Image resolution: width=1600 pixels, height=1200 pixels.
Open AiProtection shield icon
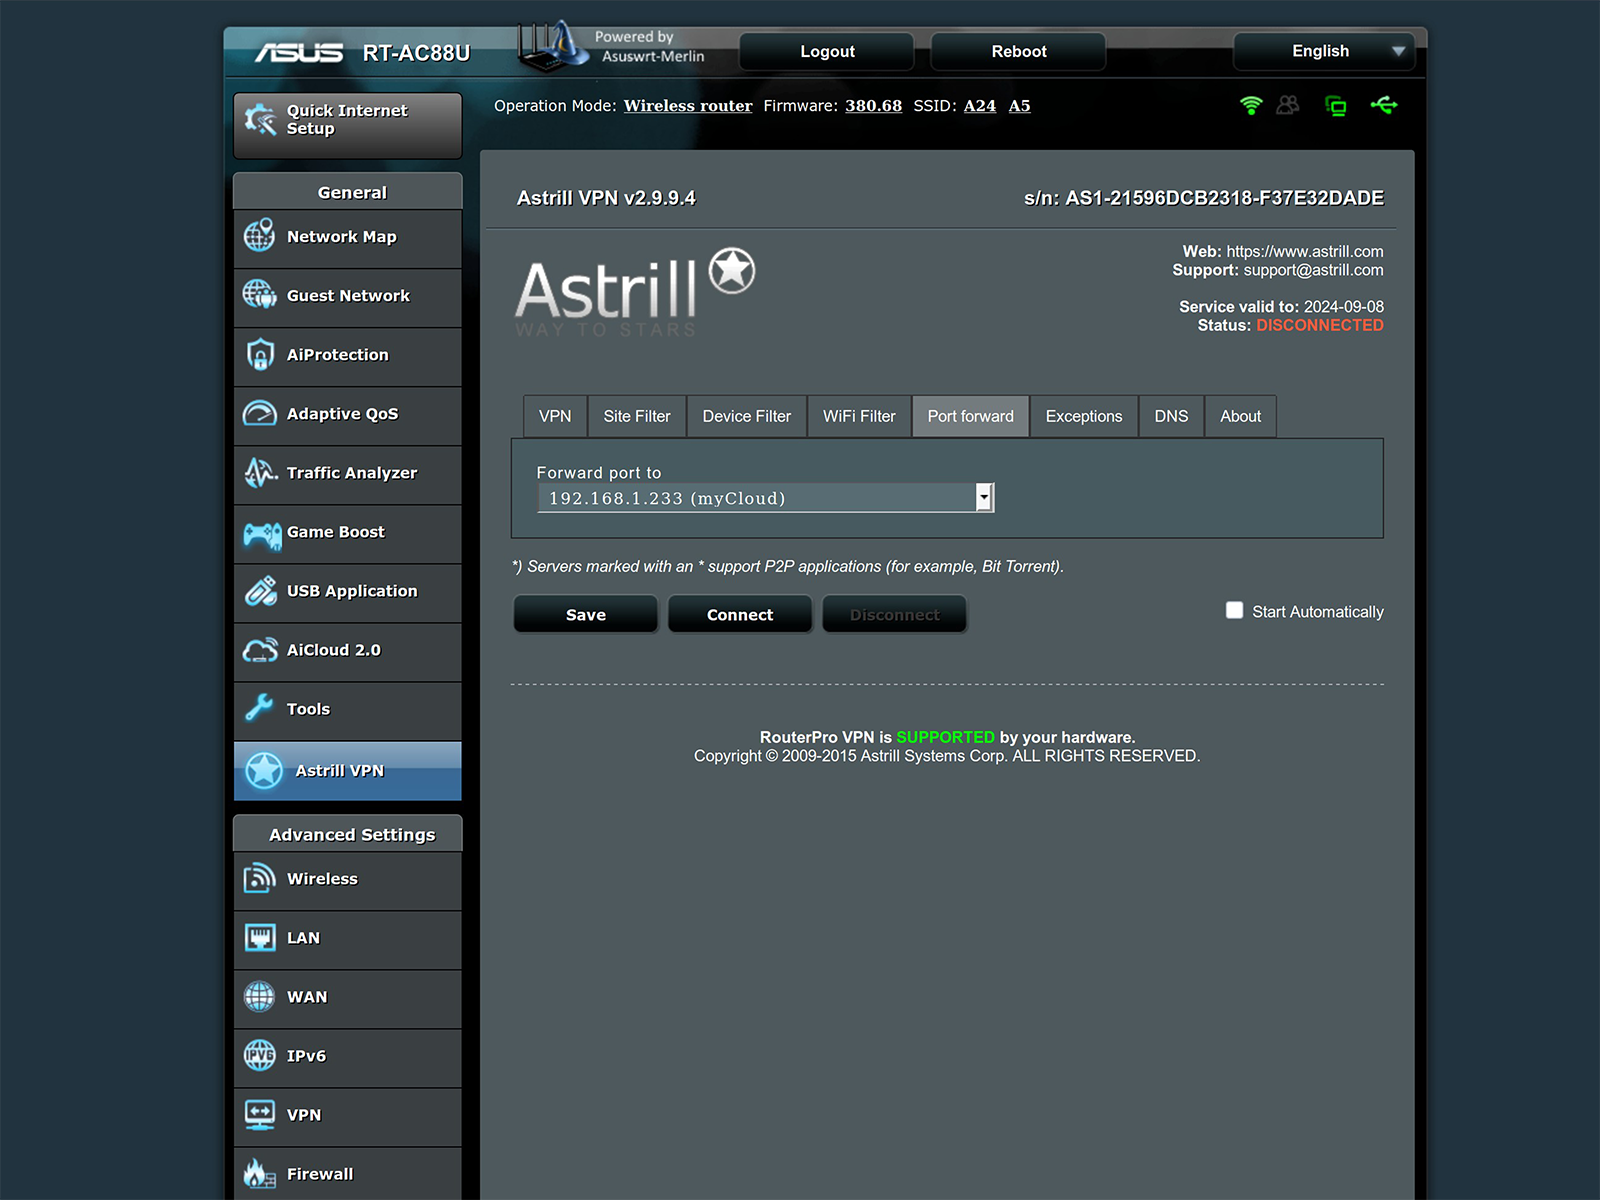(260, 354)
